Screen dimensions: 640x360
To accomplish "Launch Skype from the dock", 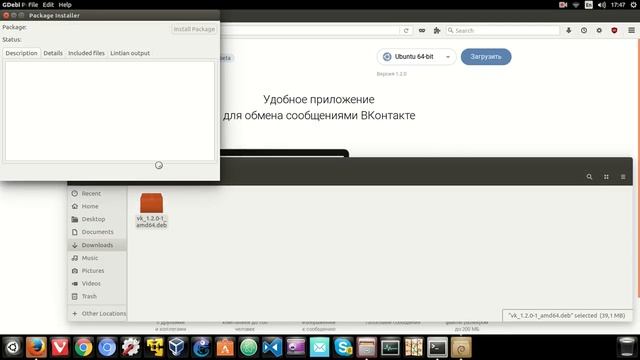I will click(x=343, y=347).
